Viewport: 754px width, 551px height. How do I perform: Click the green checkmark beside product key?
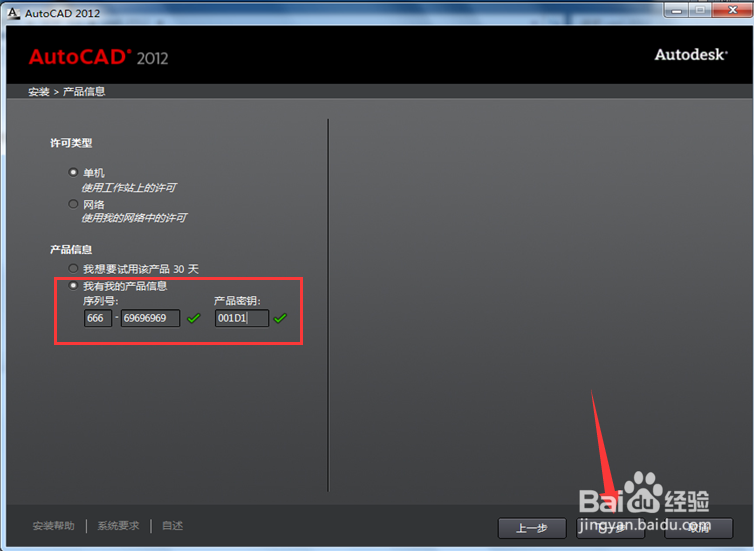[x=280, y=318]
